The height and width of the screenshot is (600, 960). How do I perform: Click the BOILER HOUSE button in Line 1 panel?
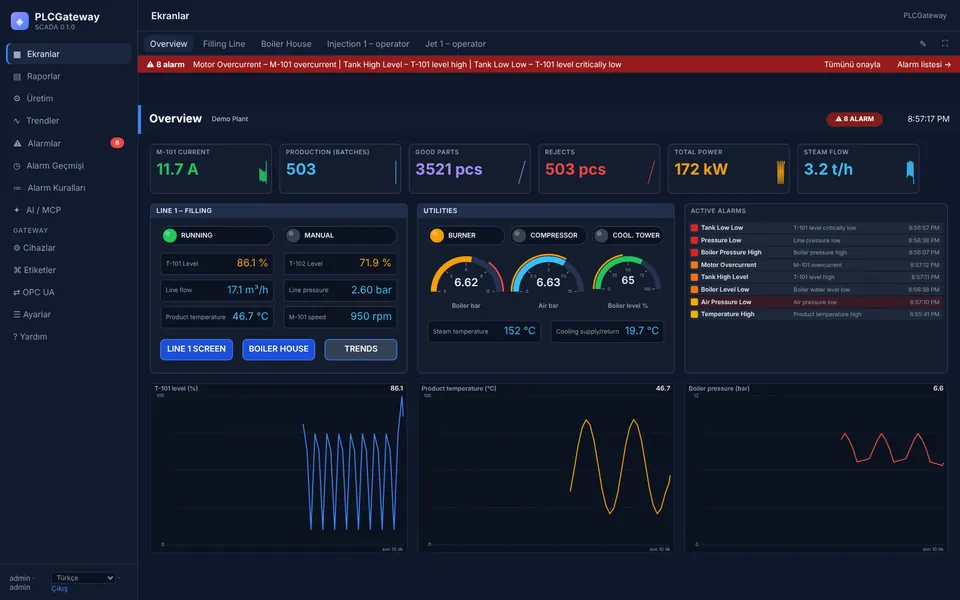(279, 349)
